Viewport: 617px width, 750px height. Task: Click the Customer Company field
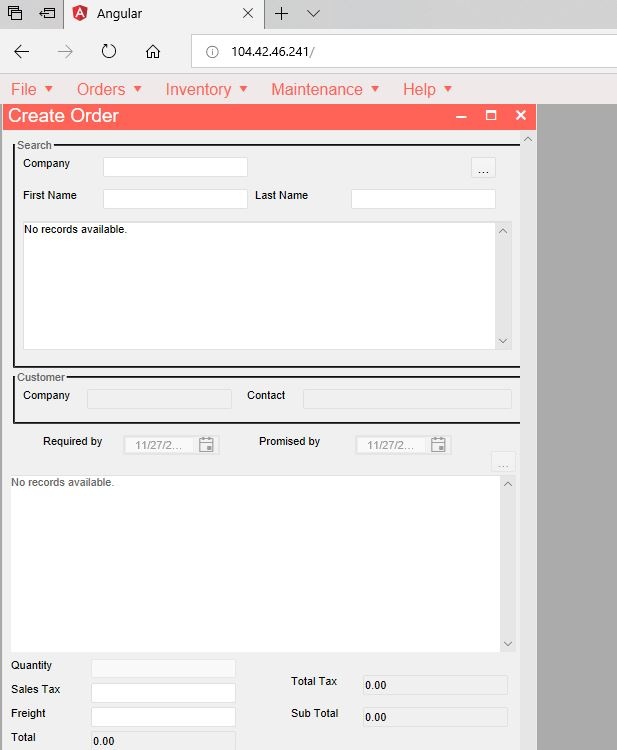pyautogui.click(x=159, y=399)
